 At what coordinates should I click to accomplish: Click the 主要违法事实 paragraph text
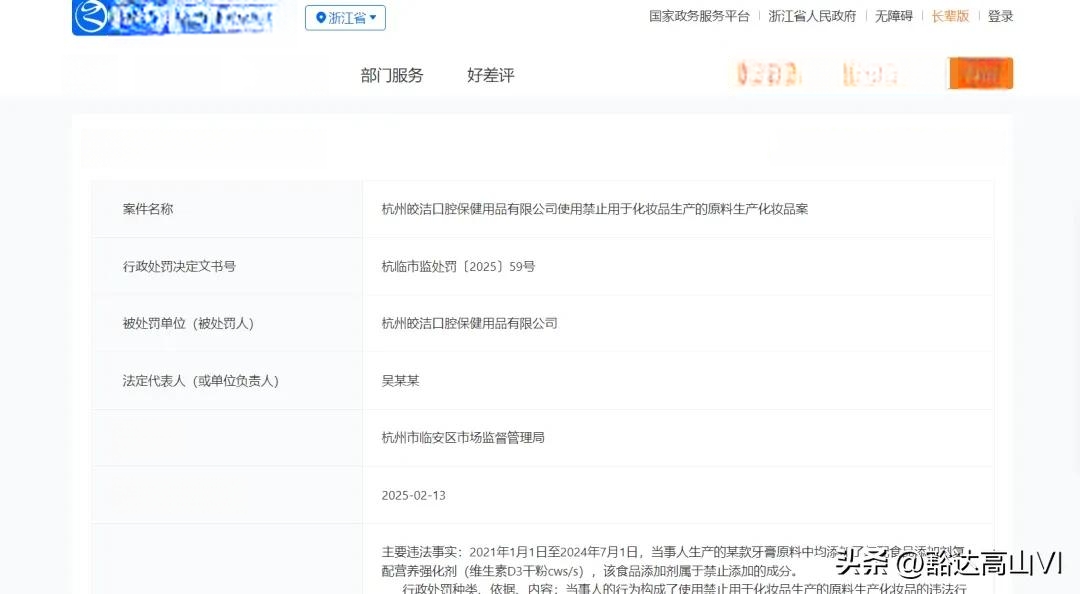coord(674,561)
